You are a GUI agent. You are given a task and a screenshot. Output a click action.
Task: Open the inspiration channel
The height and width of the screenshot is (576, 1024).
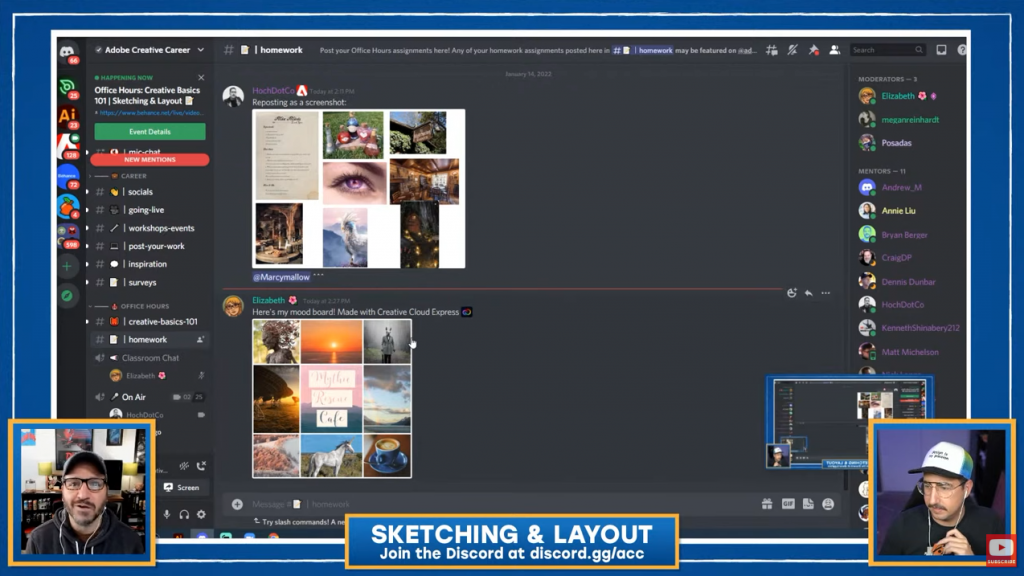[150, 264]
